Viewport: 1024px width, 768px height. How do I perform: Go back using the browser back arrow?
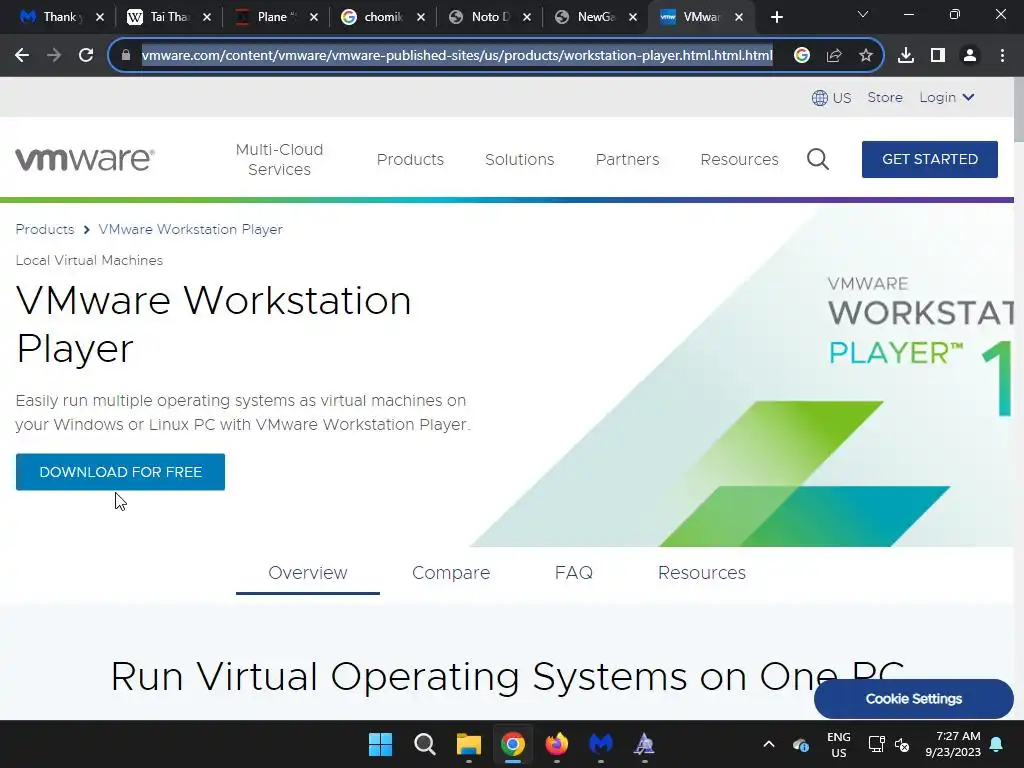click(x=22, y=56)
